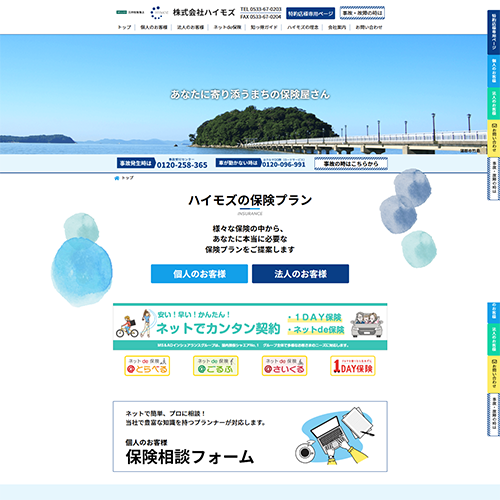Viewport: 500px width, 500px height.
Task: Click the 車が動かない時は label
Action: pyautogui.click(x=238, y=163)
